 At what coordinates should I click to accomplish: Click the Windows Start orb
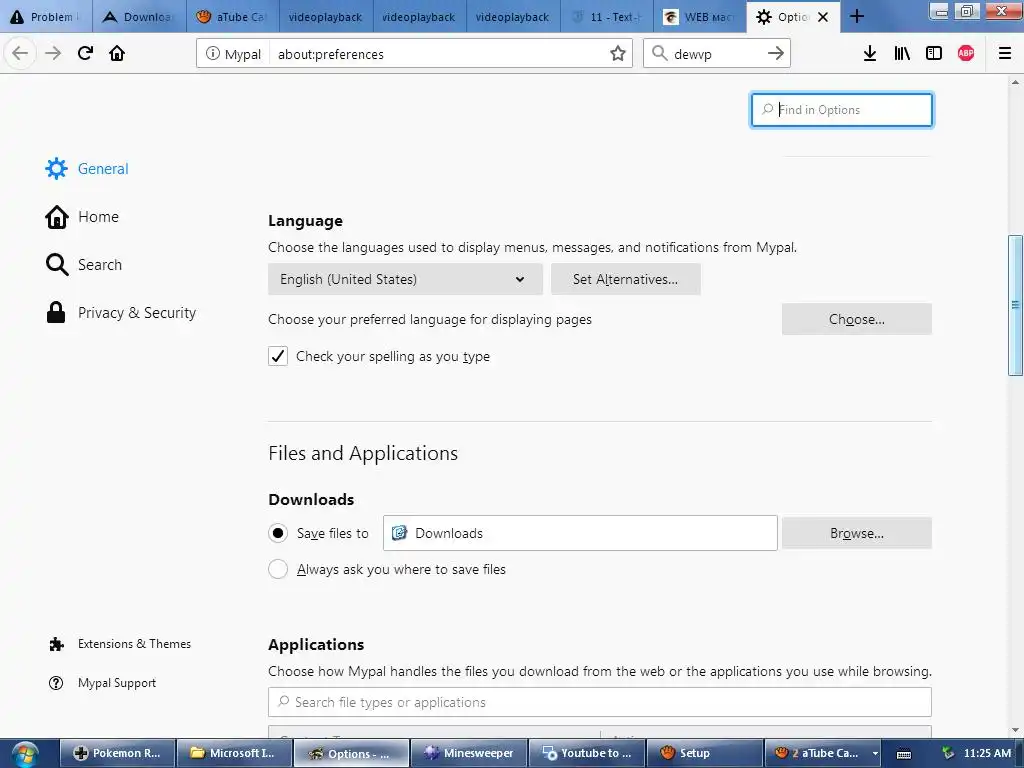click(x=24, y=754)
